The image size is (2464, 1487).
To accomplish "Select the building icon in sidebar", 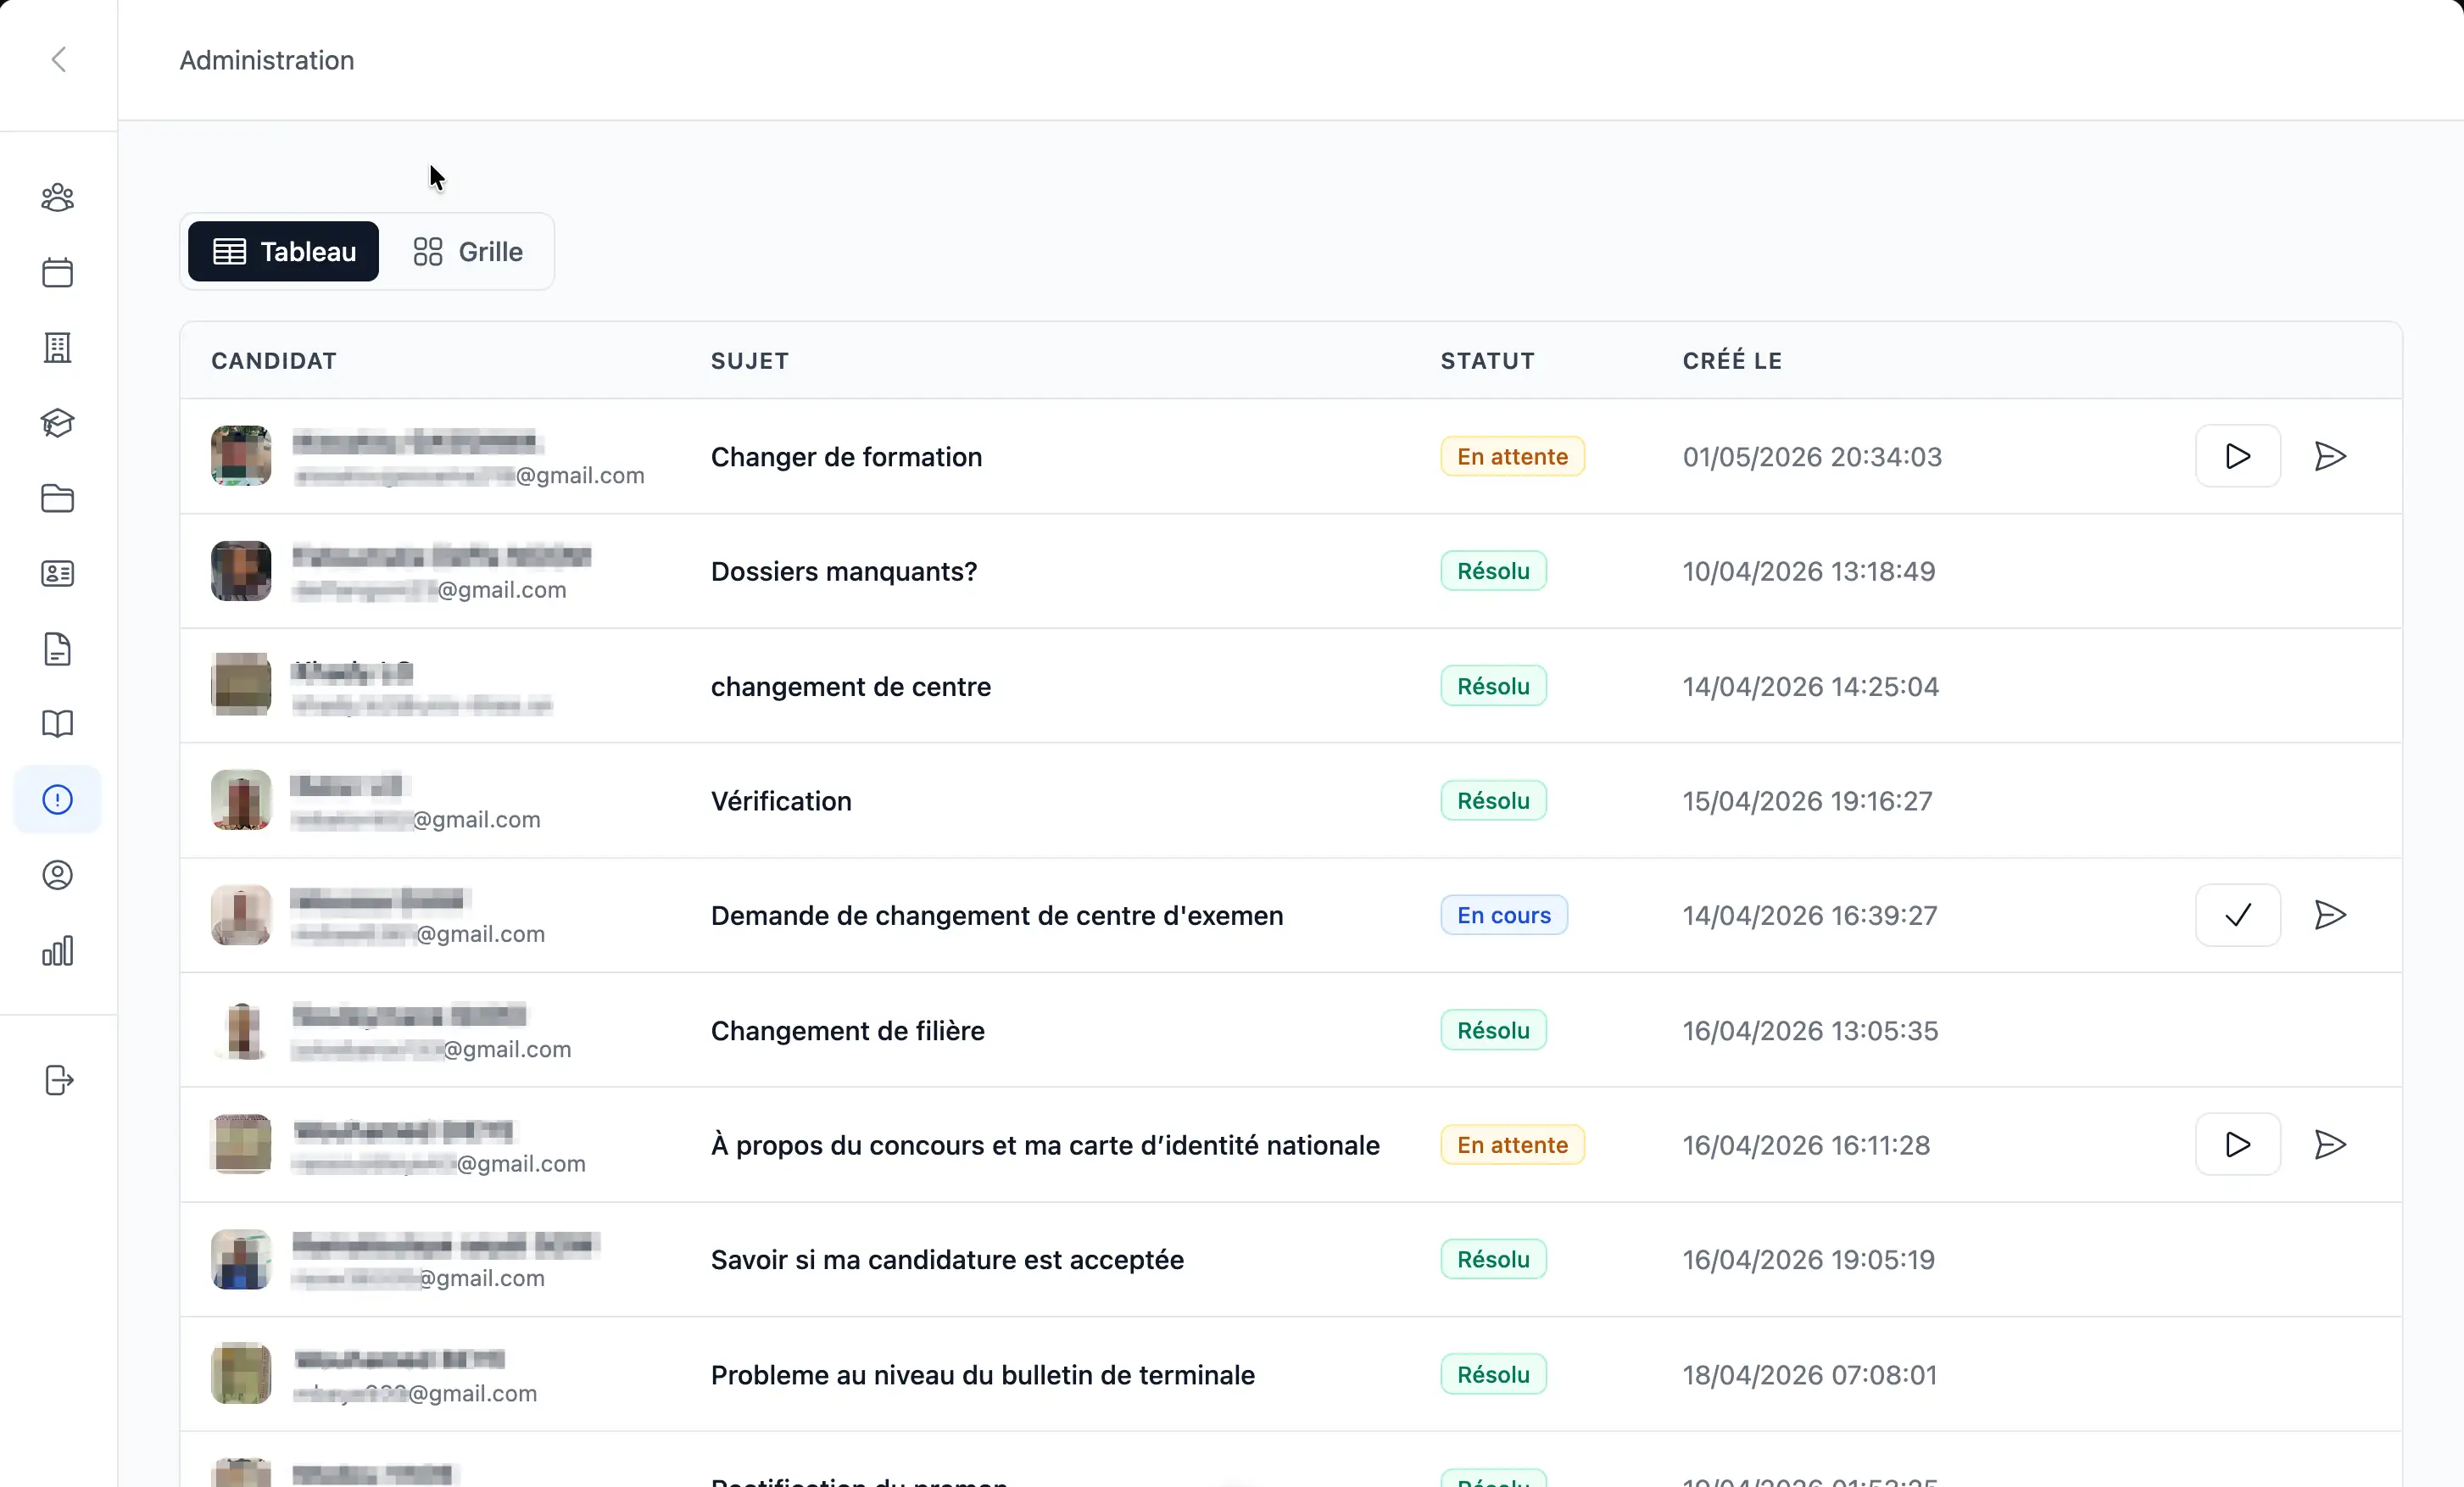I will coord(57,348).
